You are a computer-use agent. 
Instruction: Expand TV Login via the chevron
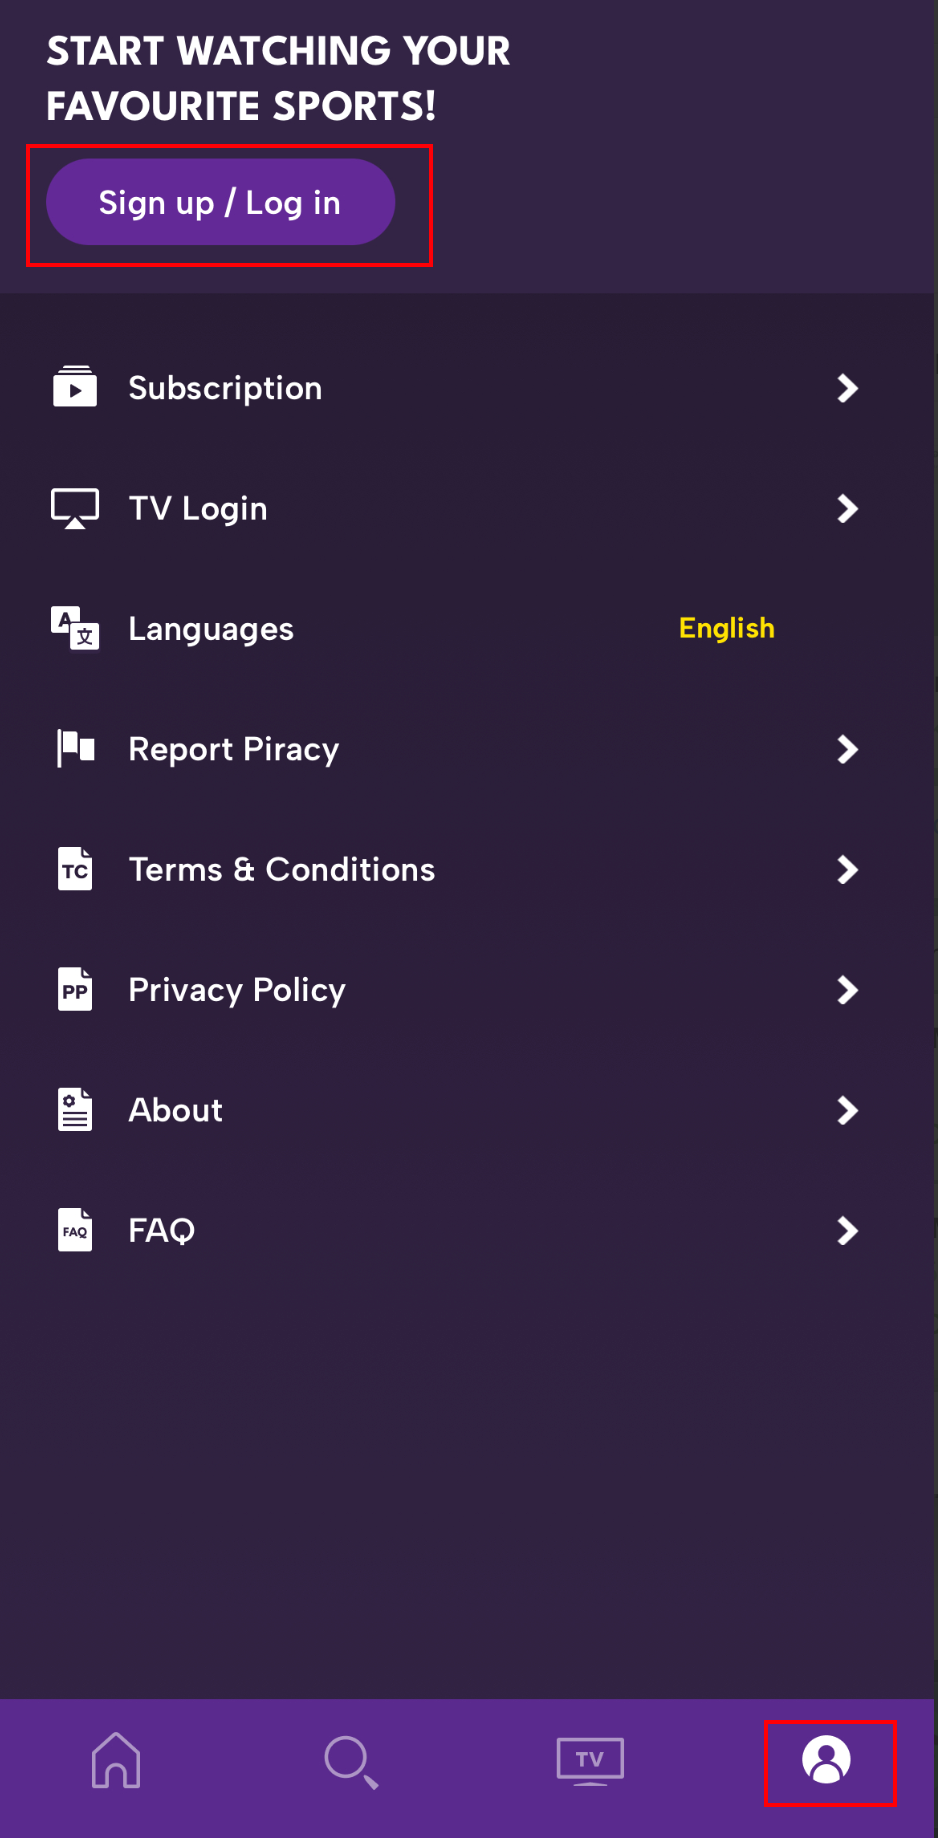(x=848, y=509)
